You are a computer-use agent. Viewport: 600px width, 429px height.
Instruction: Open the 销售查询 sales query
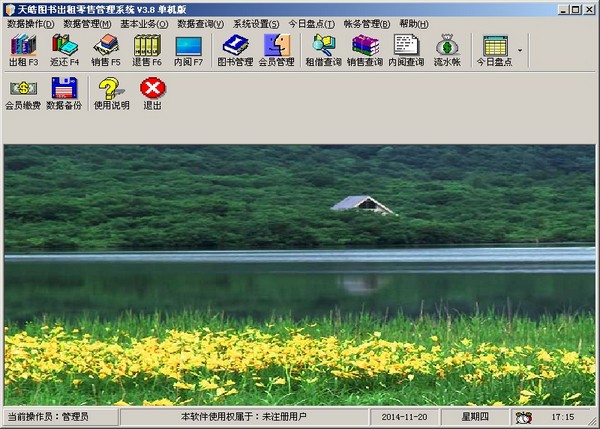365,50
